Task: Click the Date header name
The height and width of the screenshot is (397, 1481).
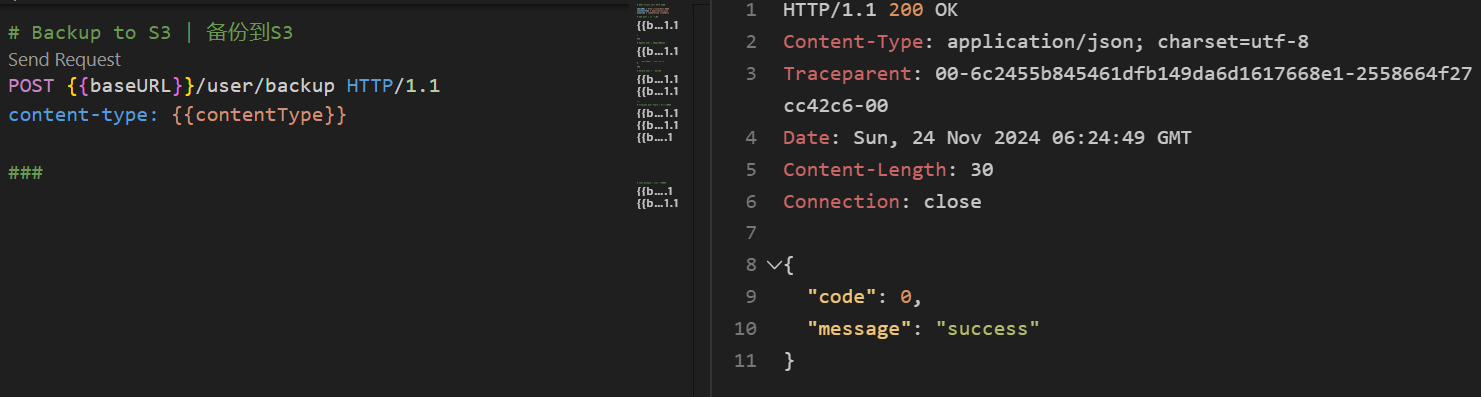Action: coord(806,138)
